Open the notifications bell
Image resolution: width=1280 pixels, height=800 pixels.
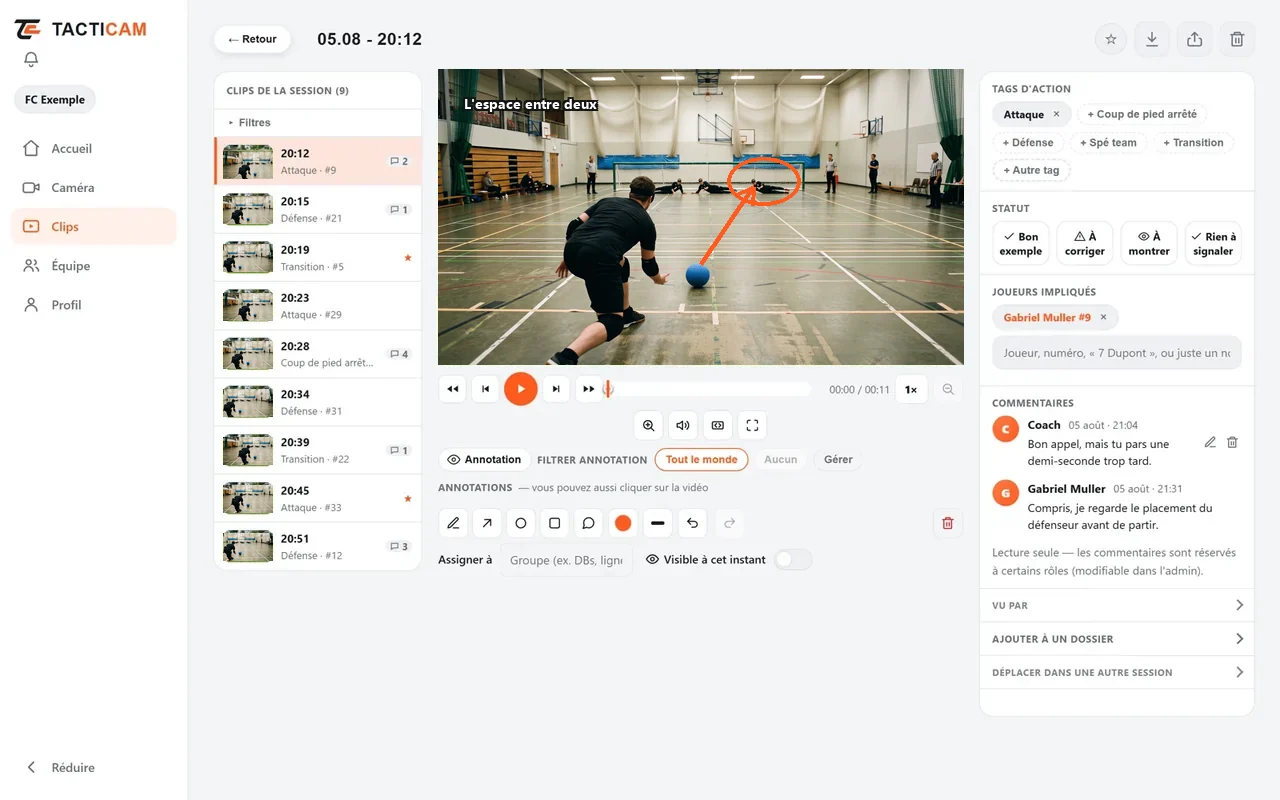(x=31, y=60)
